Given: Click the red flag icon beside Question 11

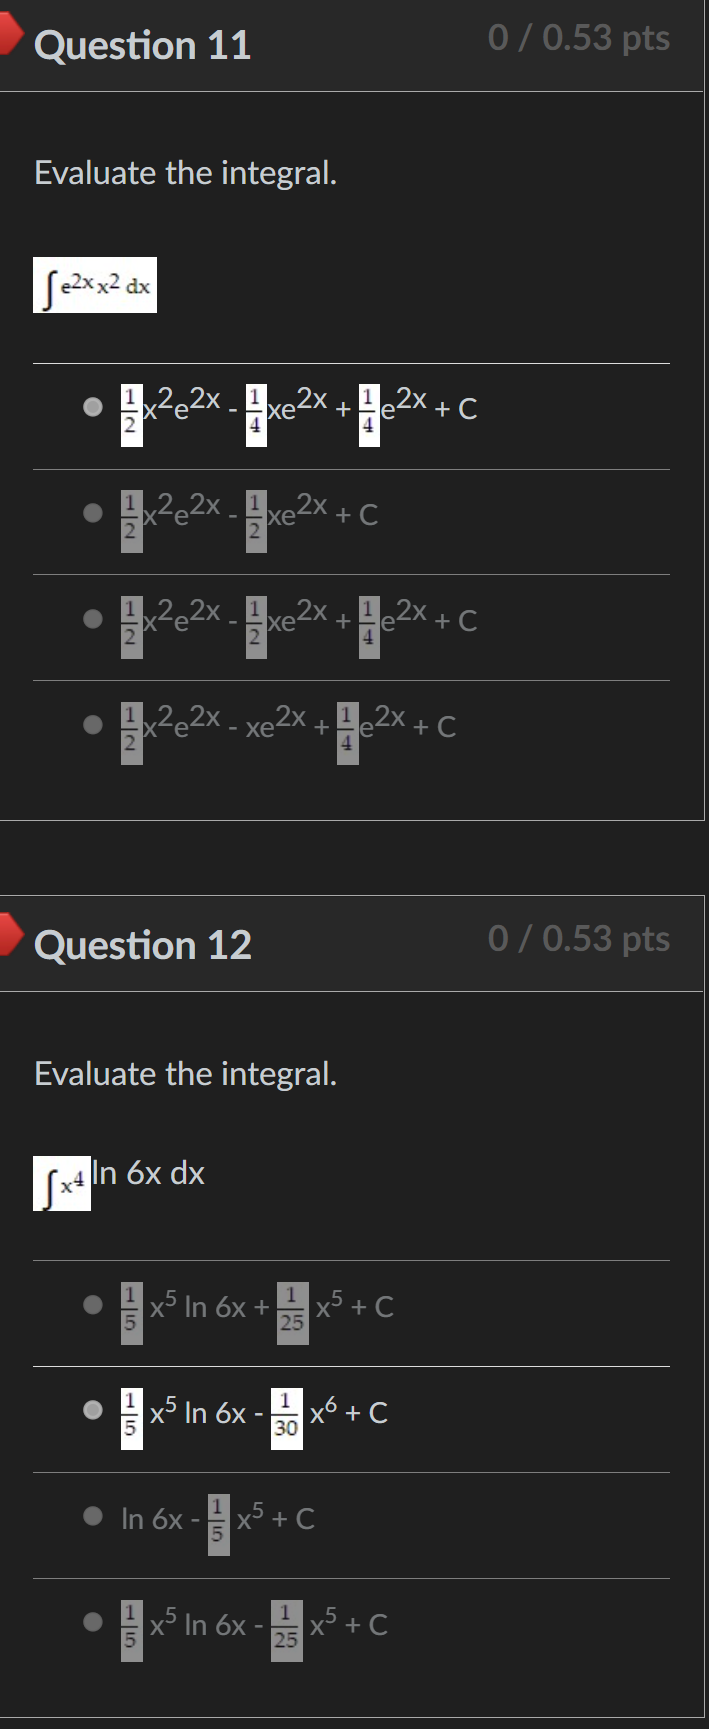Looking at the screenshot, I should (10, 37).
